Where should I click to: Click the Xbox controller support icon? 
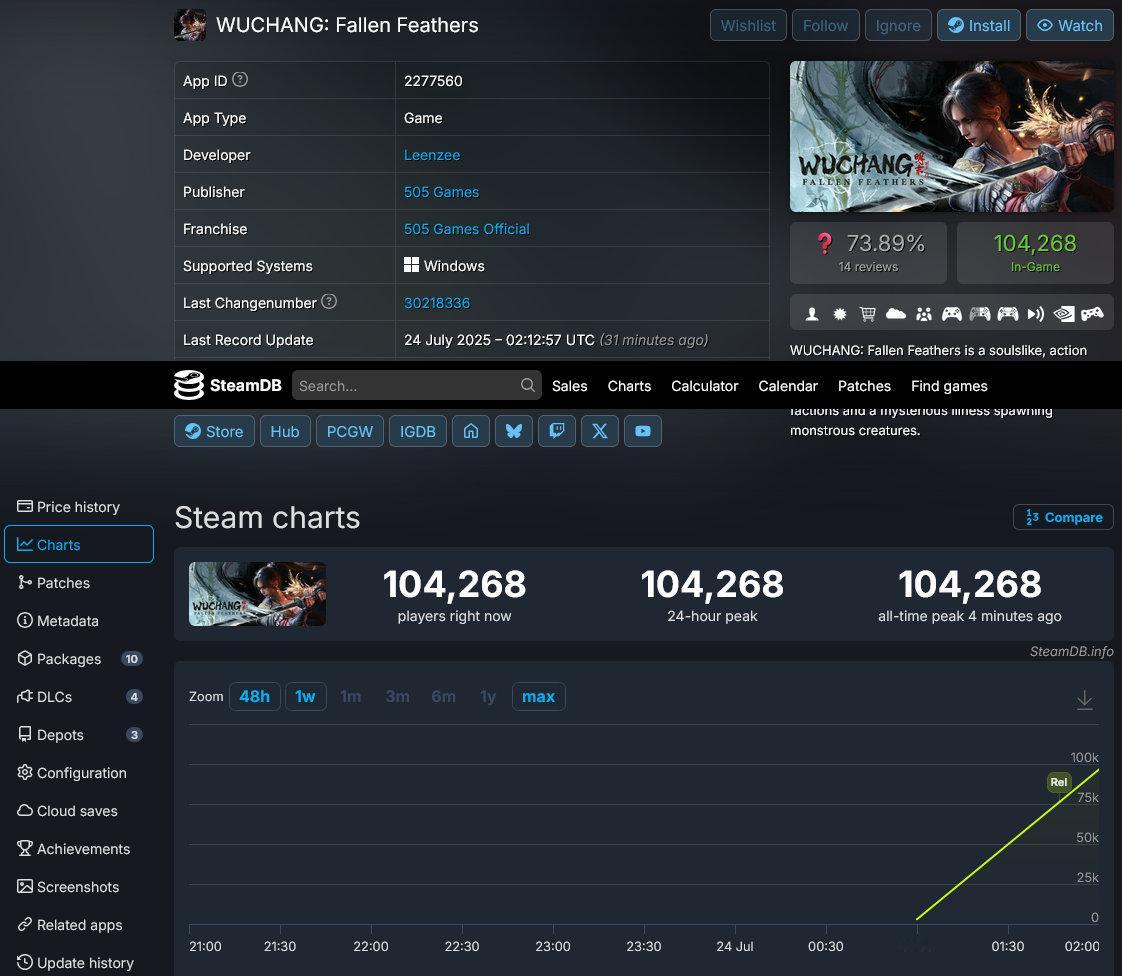tap(952, 314)
